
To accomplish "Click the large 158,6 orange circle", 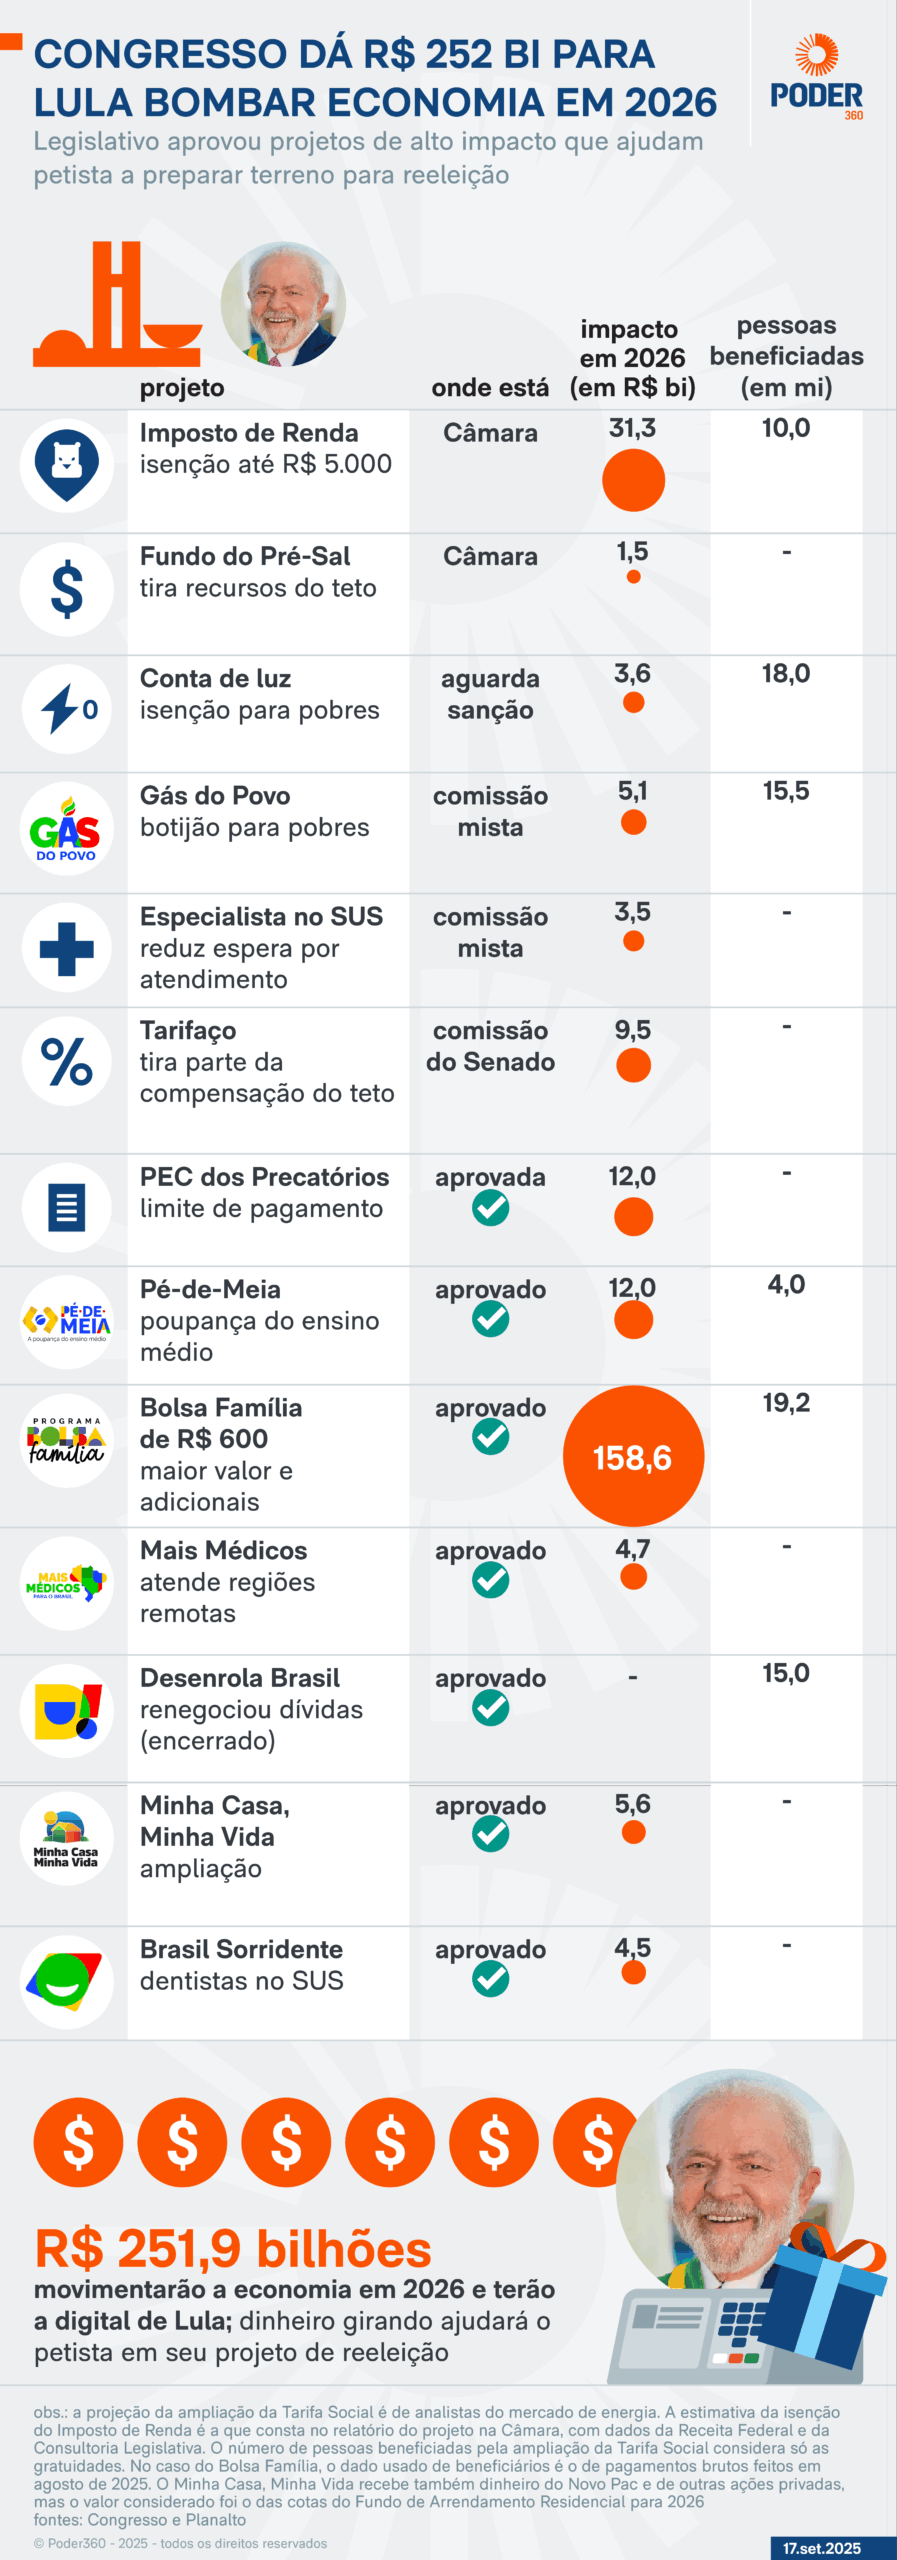I will (633, 1456).
